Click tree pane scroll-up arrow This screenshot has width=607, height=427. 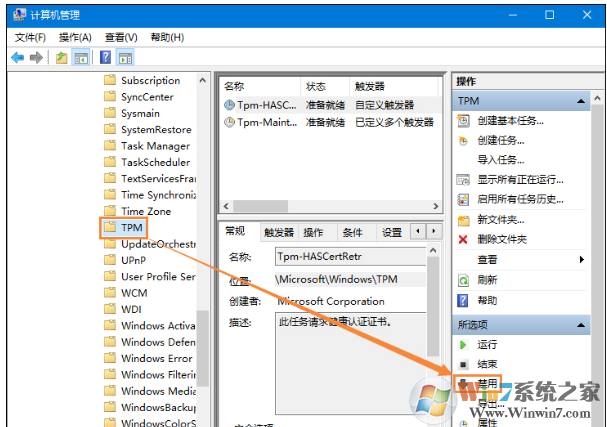tap(202, 80)
